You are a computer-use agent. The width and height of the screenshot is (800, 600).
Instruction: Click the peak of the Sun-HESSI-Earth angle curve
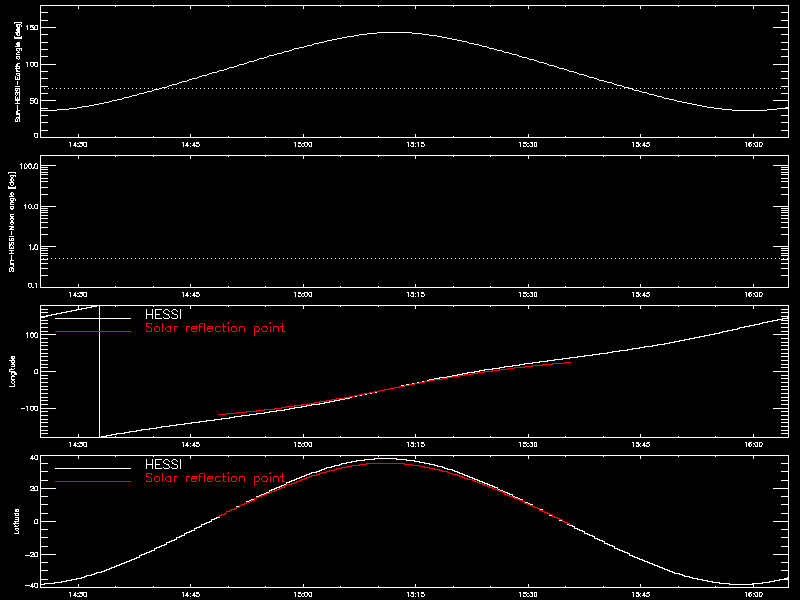395,33
